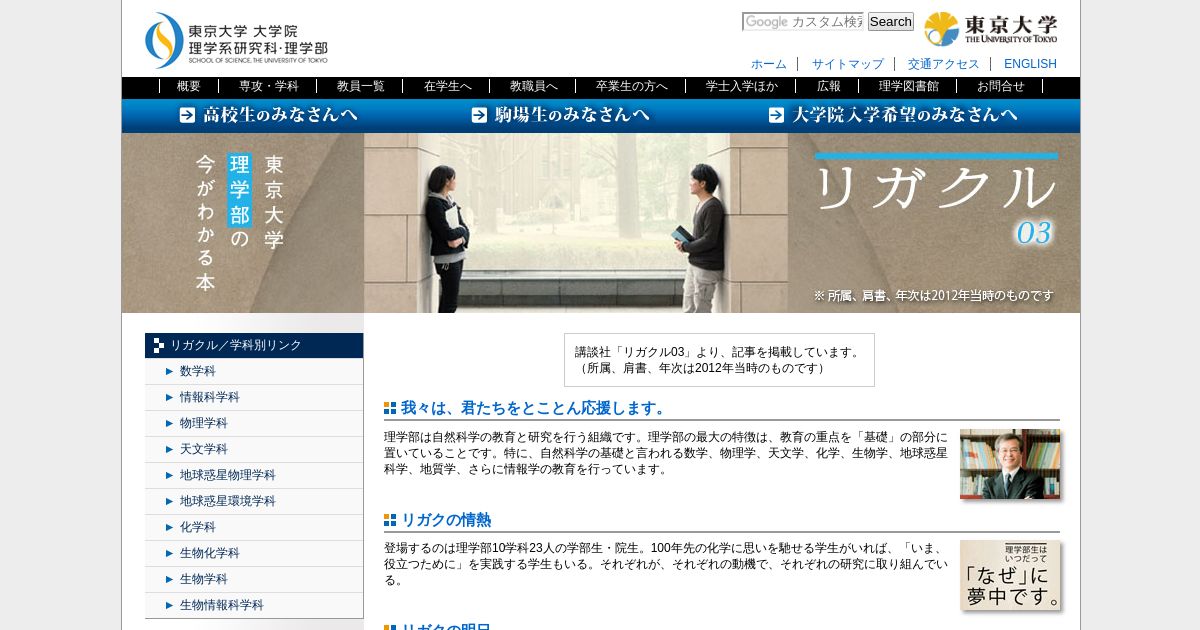1200x630 pixels.
Task: Open the 天文学科 department link
Action: click(204, 449)
